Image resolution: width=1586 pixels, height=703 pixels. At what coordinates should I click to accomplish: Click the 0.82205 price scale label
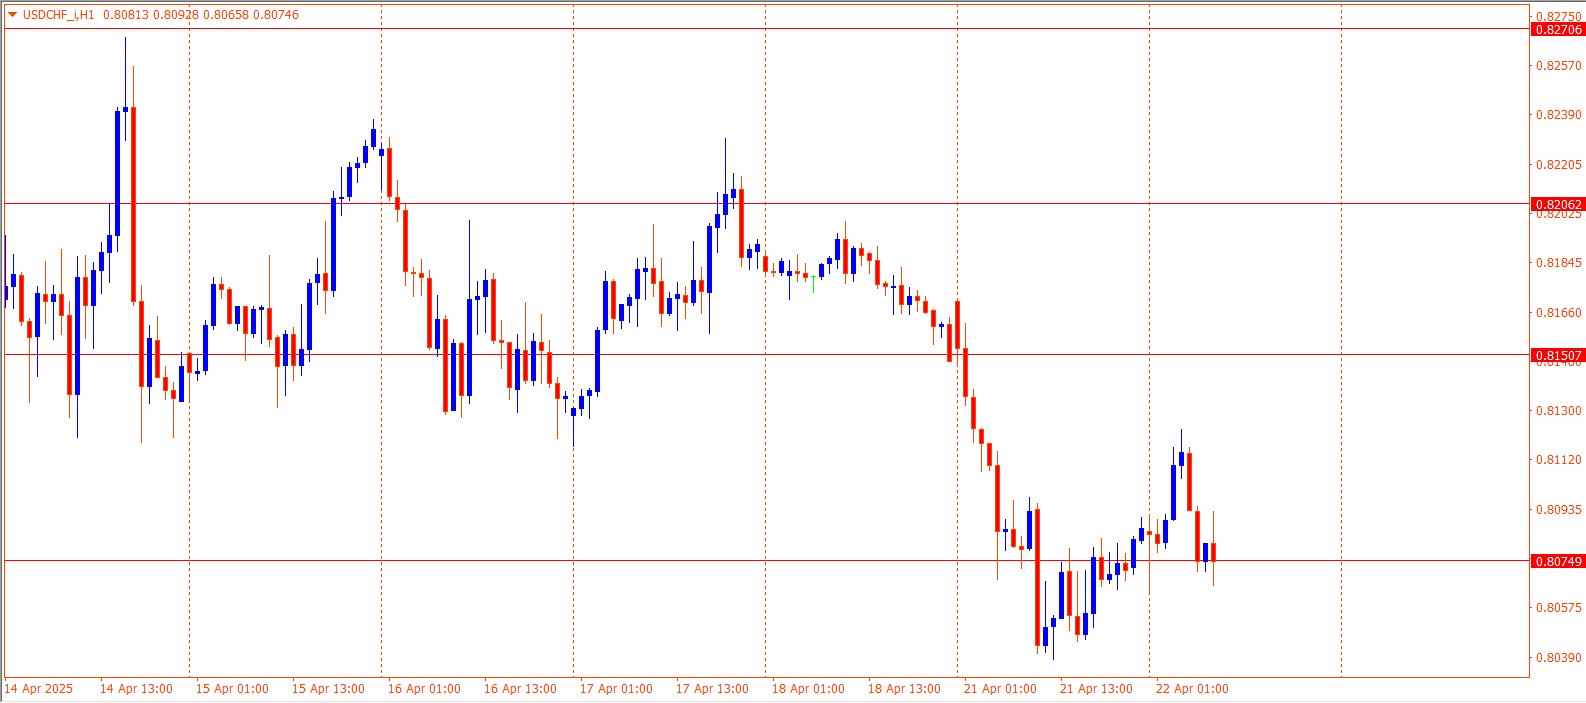pos(1558,165)
